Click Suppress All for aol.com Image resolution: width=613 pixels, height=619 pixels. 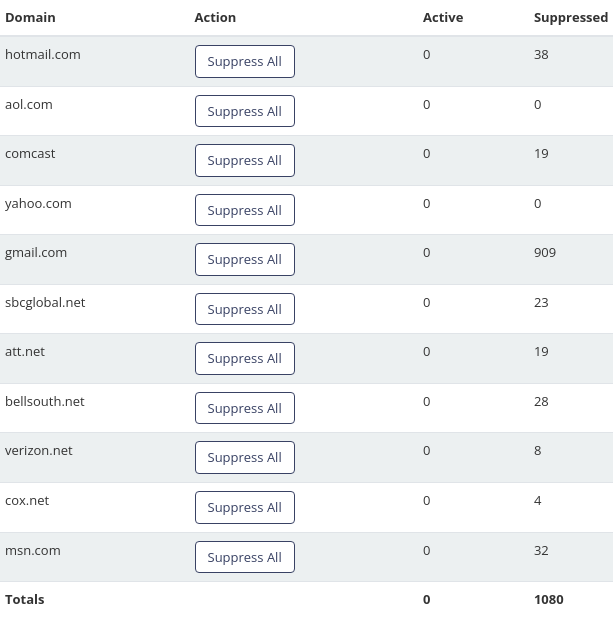pos(245,111)
